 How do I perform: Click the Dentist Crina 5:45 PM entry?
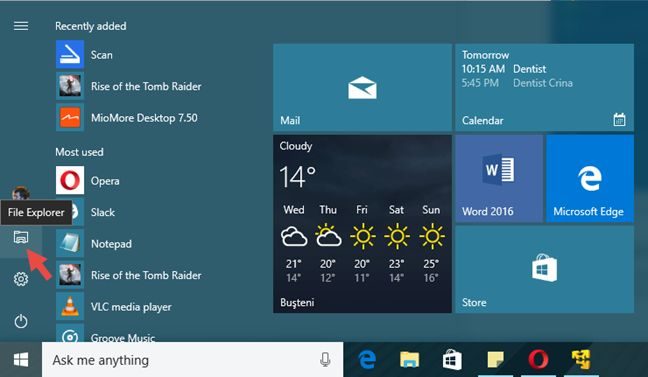[517, 83]
